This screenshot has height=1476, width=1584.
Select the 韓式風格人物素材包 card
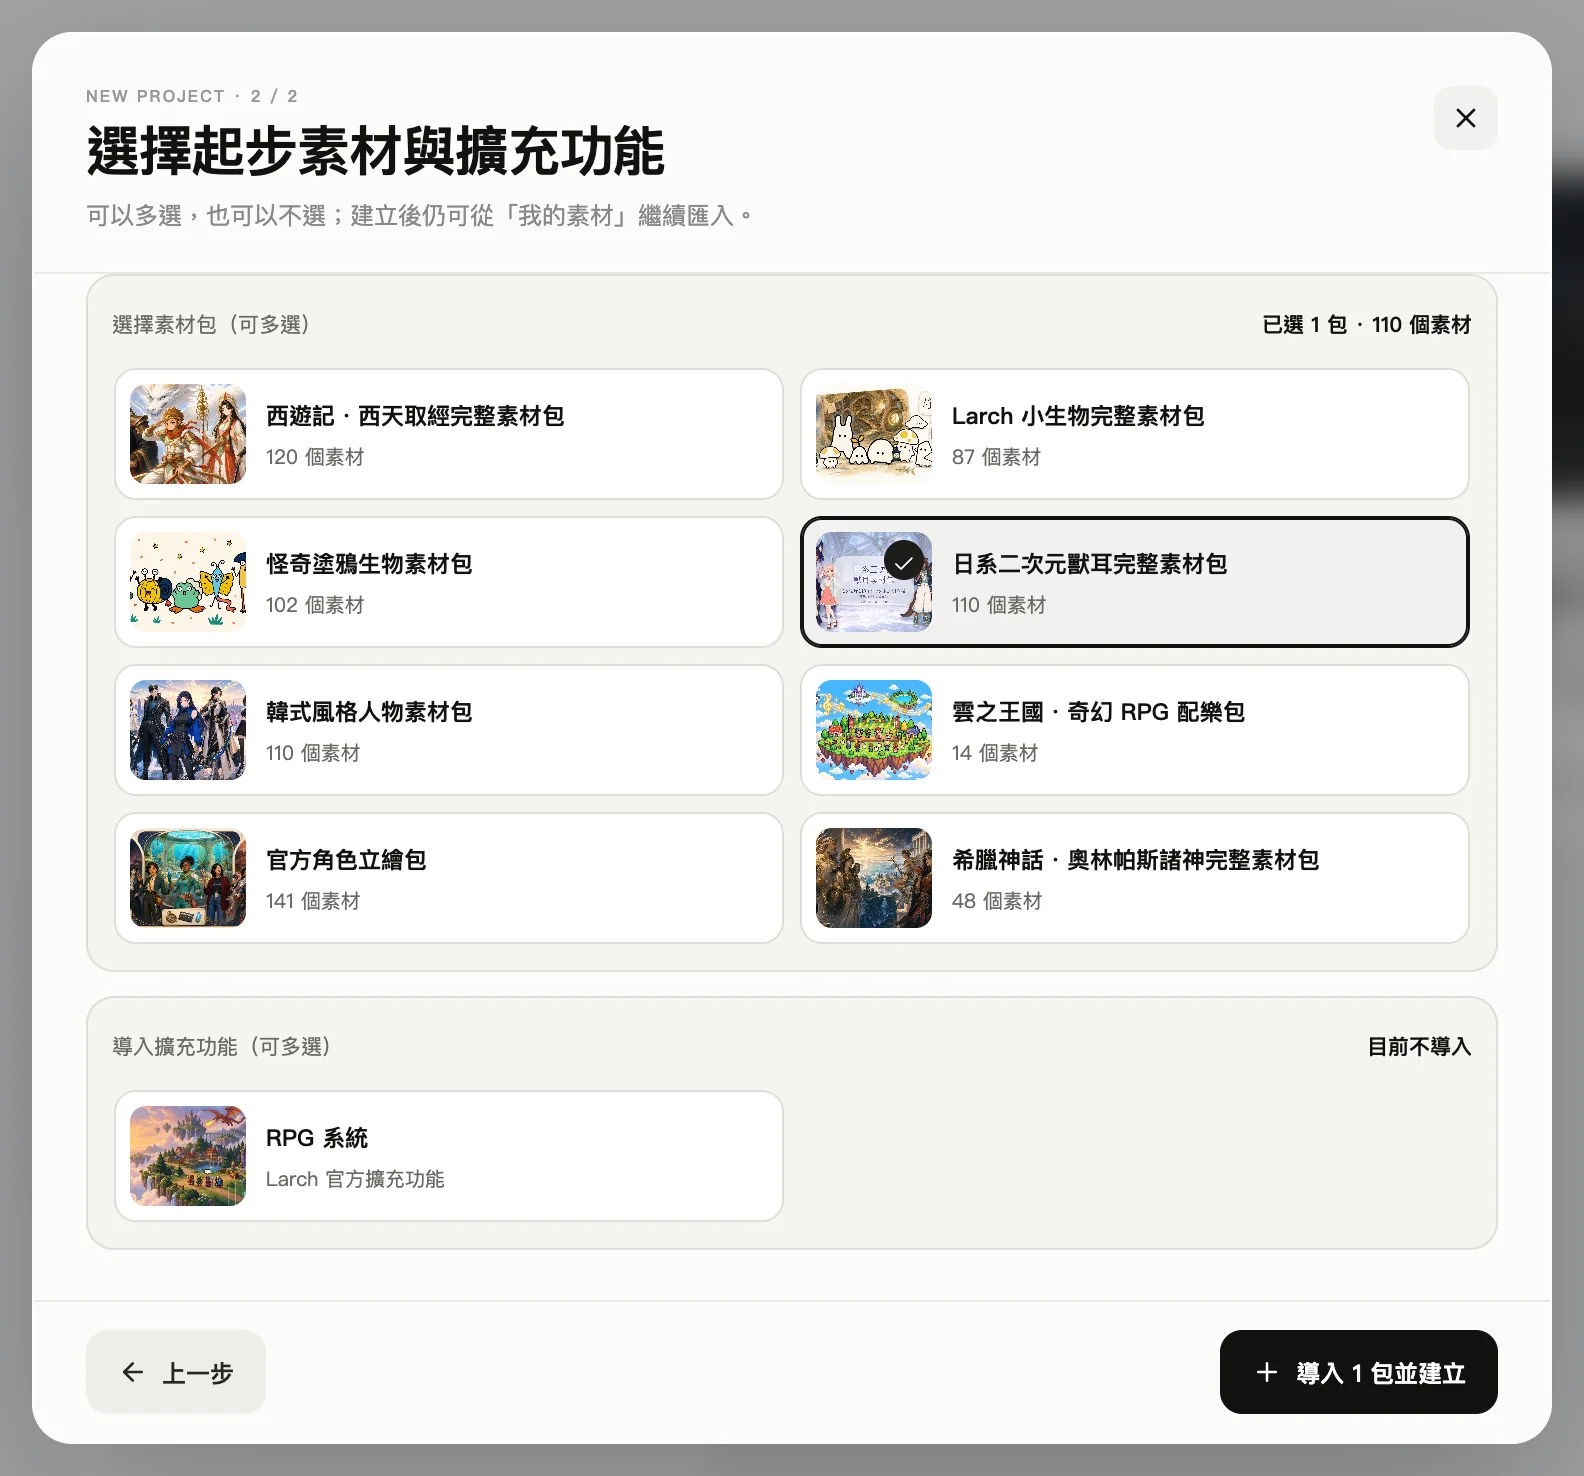[x=449, y=730]
